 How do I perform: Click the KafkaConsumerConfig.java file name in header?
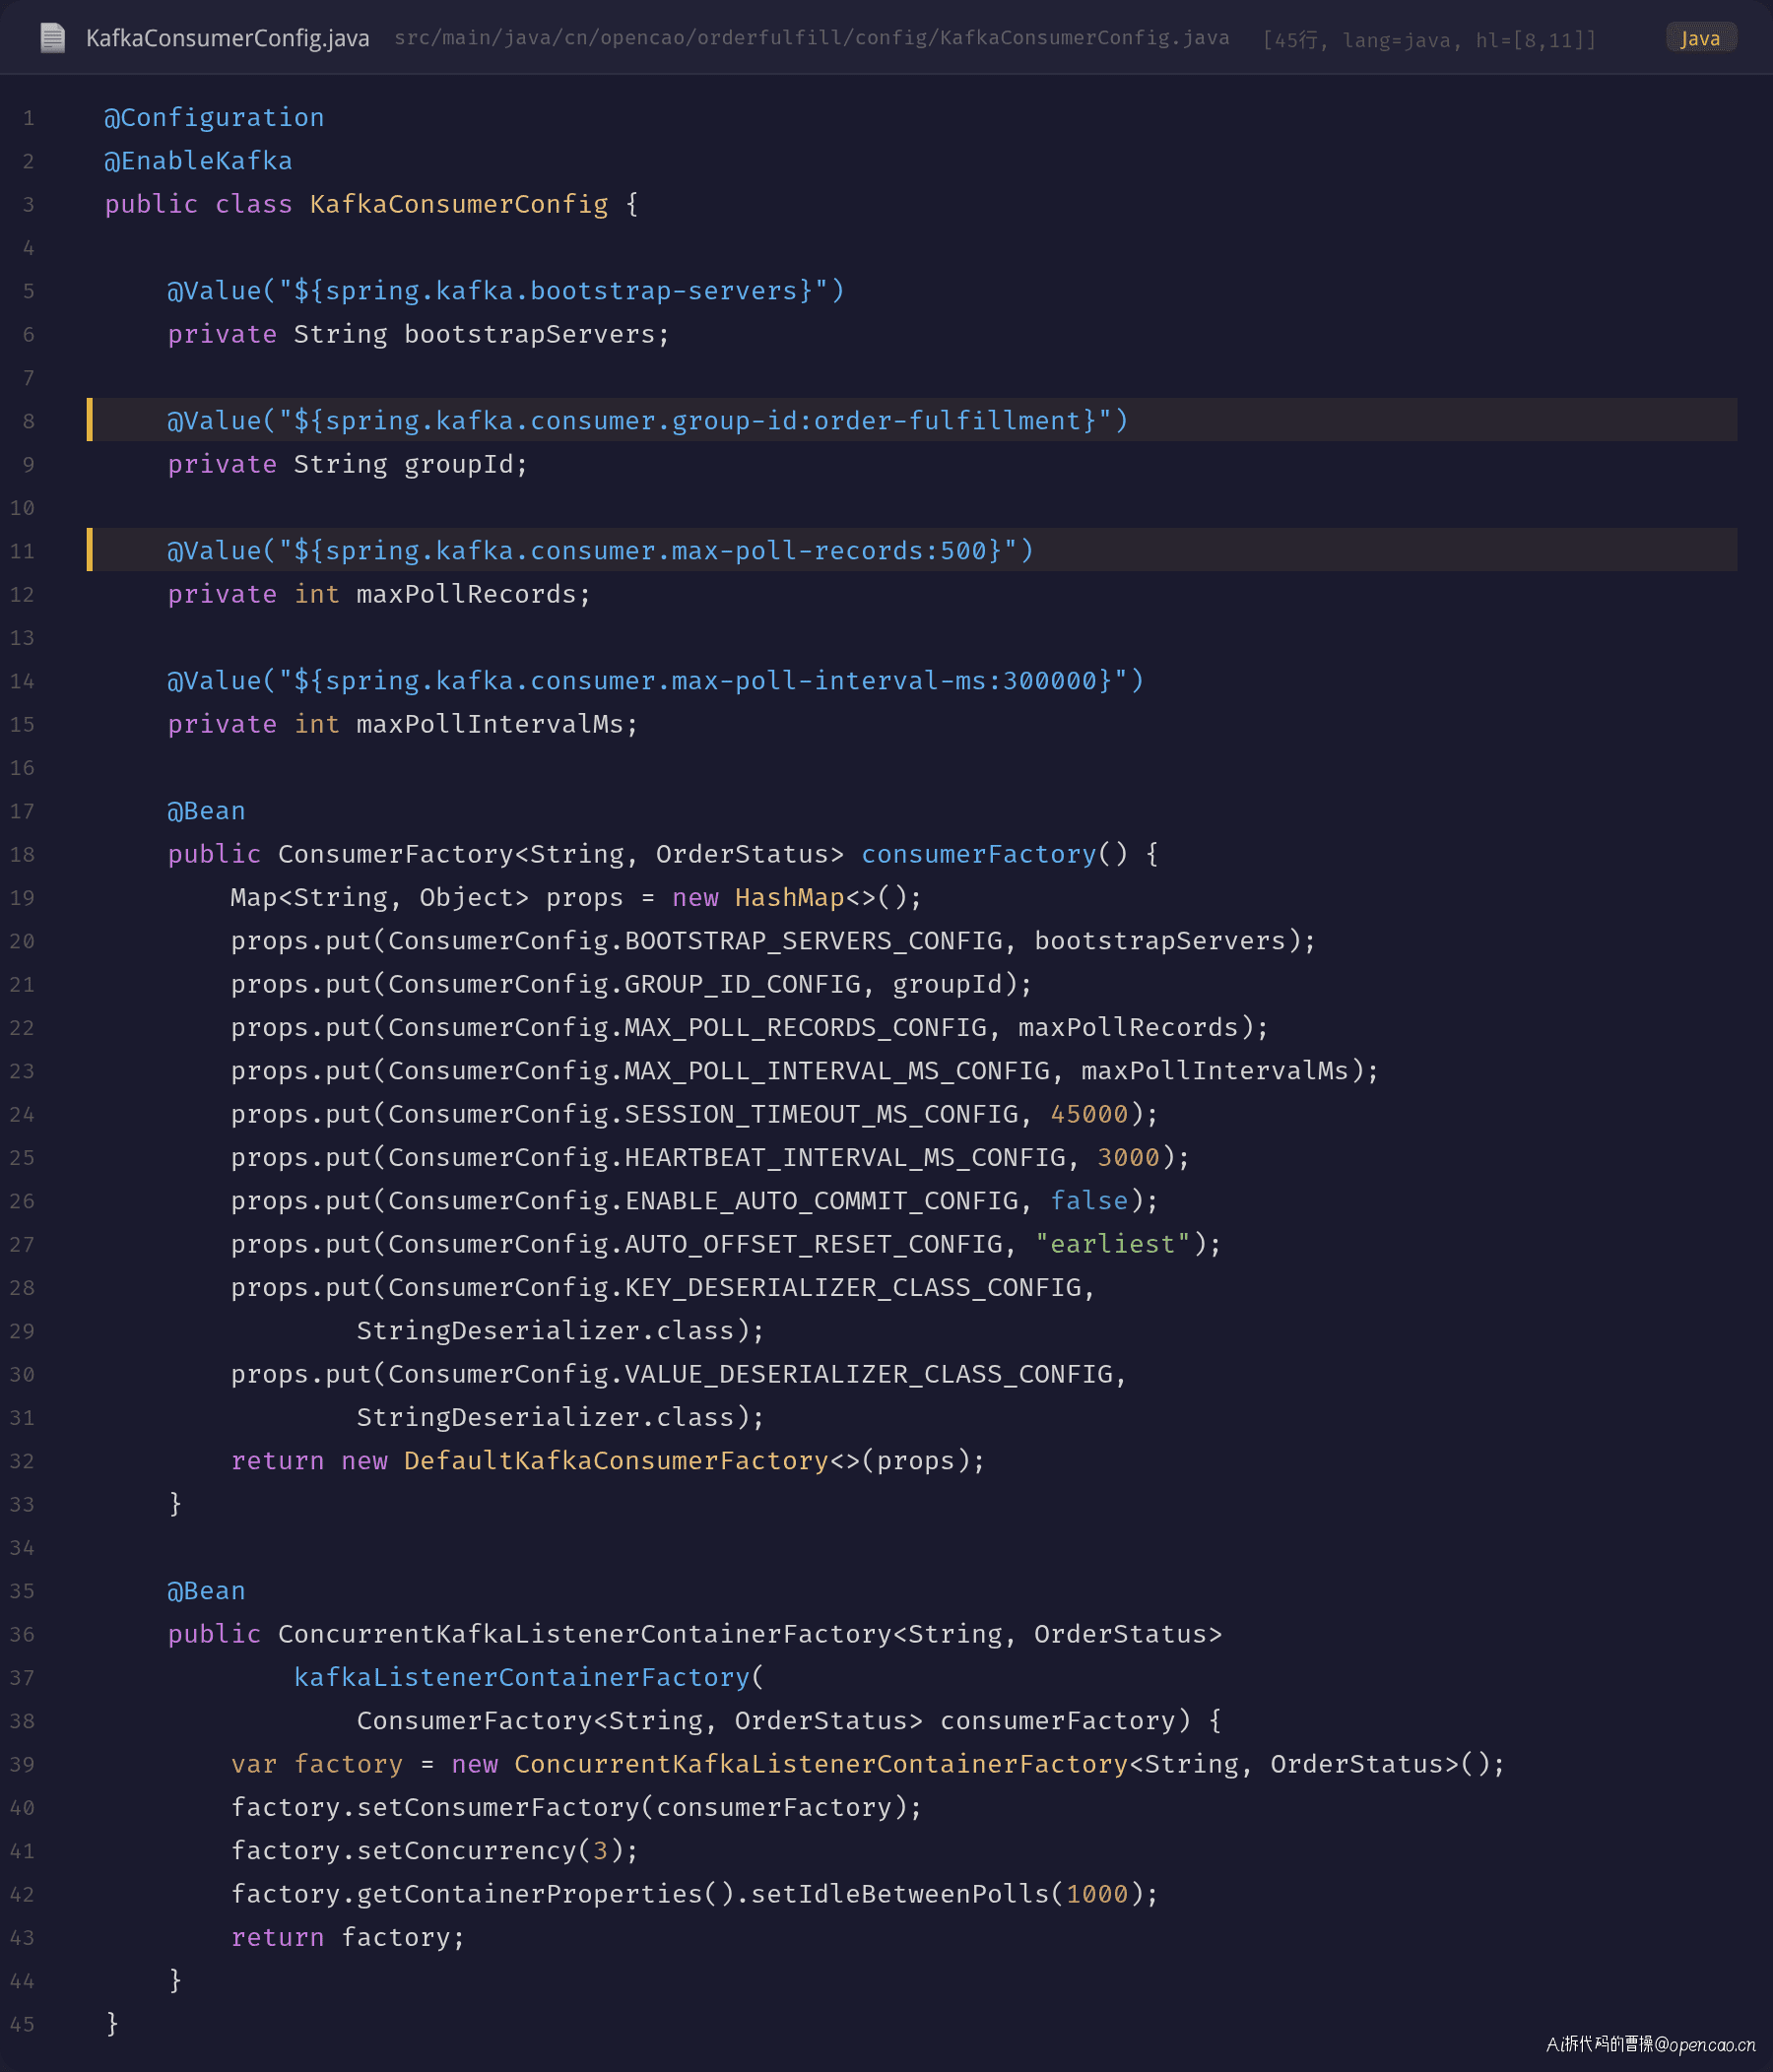point(227,38)
